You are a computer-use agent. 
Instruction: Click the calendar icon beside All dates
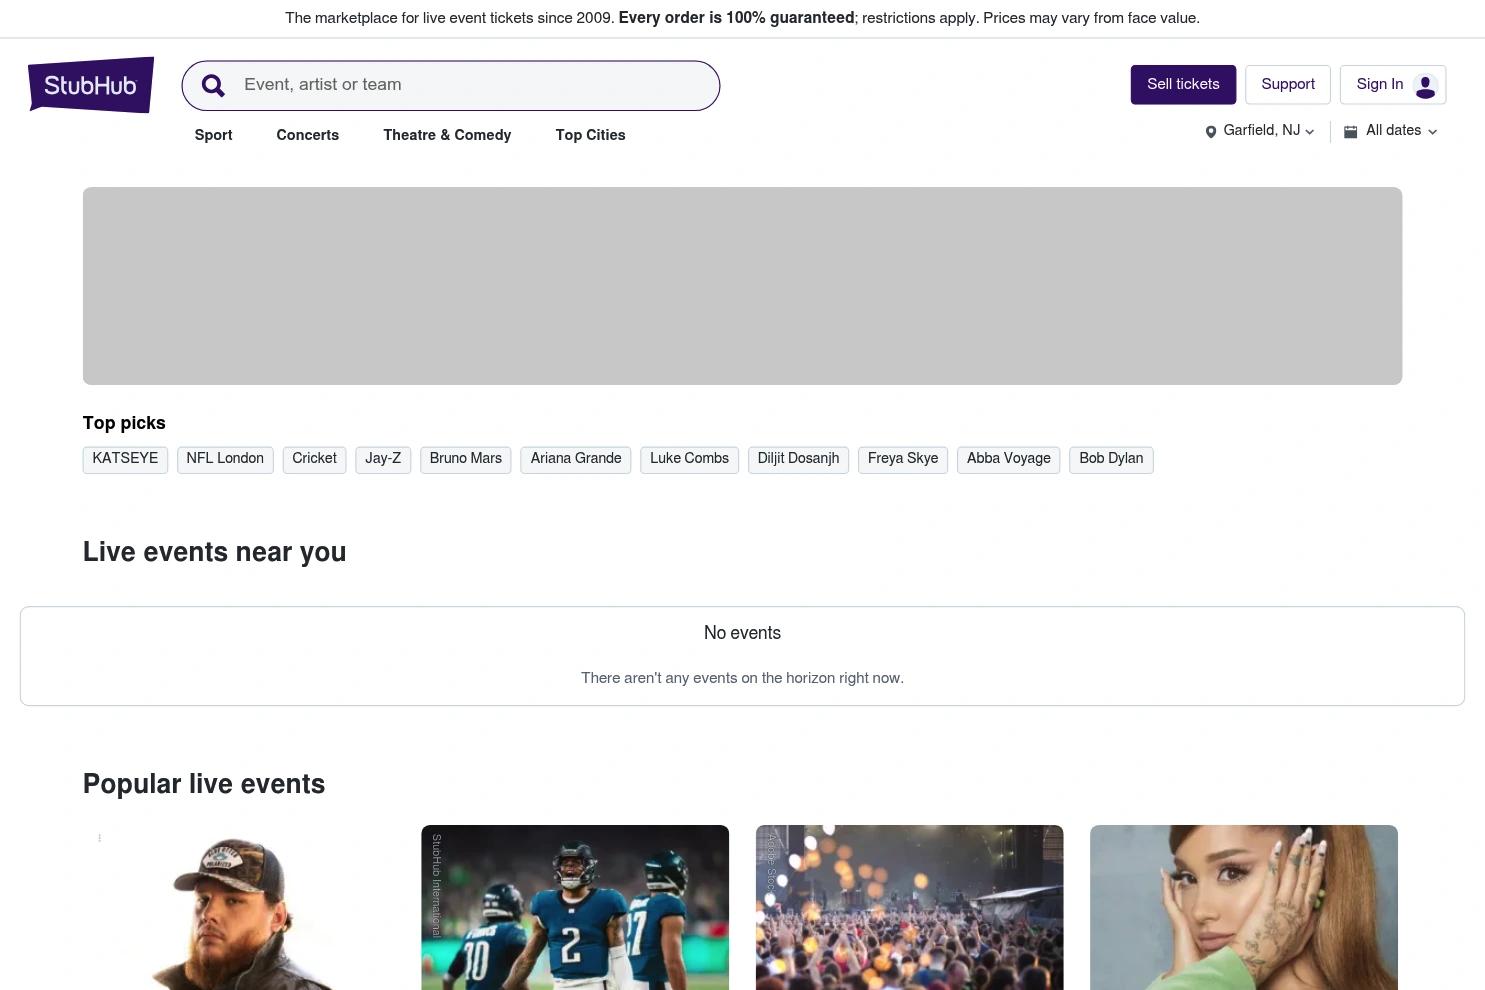(1350, 131)
